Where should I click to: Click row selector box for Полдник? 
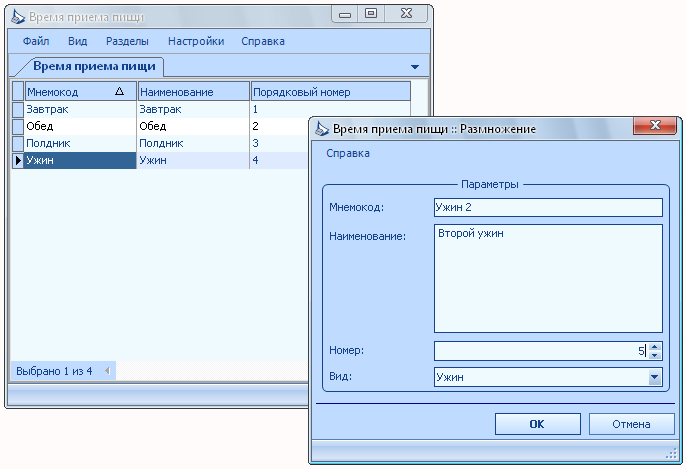click(18, 144)
